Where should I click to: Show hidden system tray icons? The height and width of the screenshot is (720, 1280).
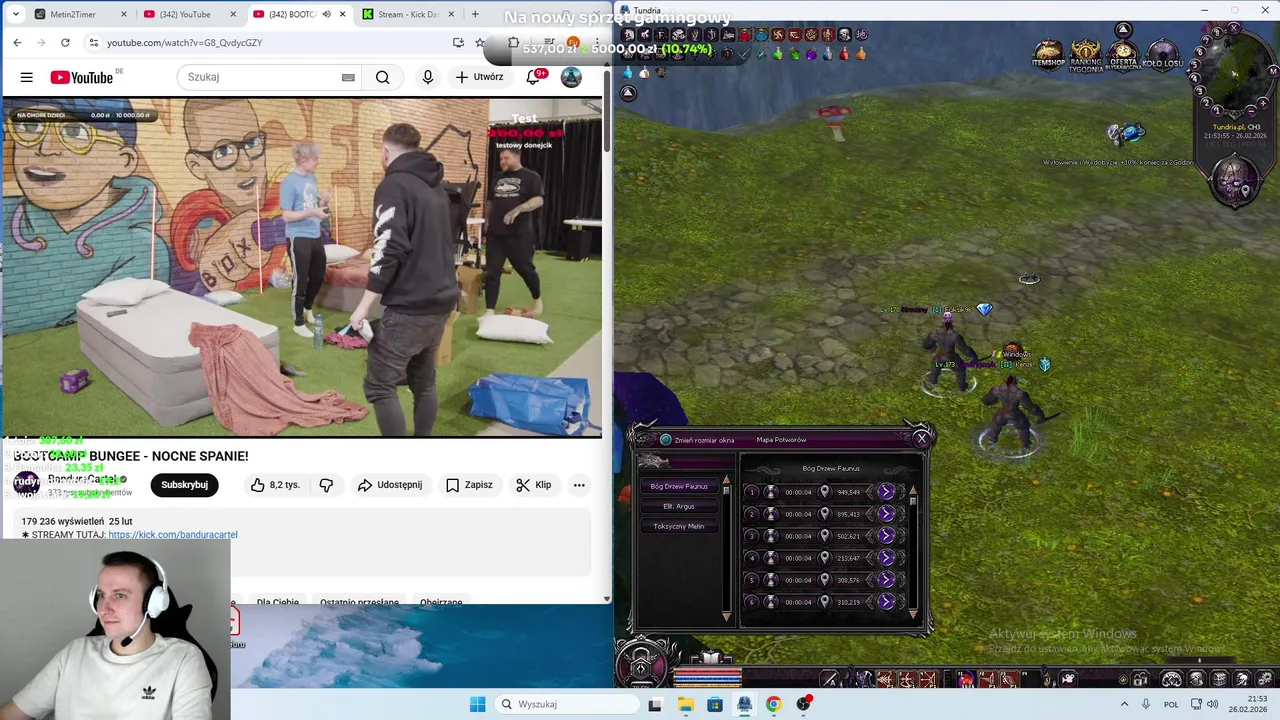(1124, 704)
